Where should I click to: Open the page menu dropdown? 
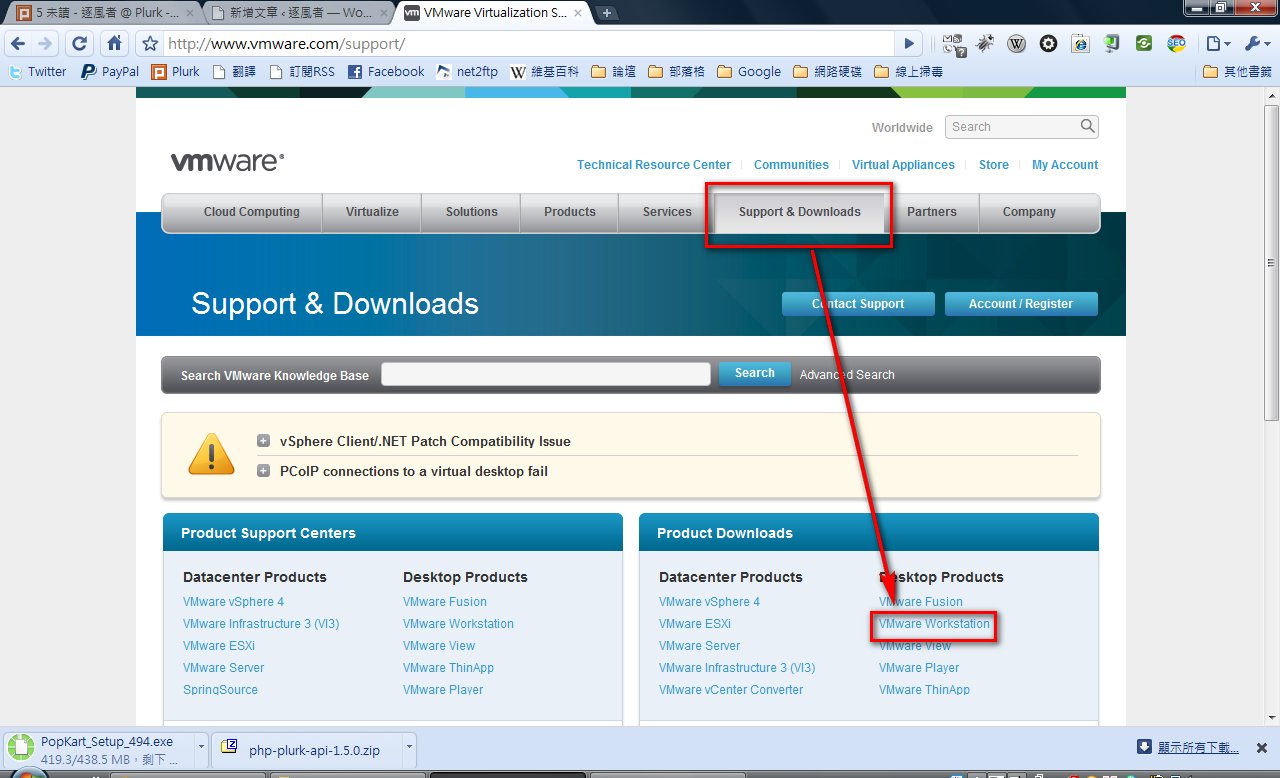[1218, 44]
